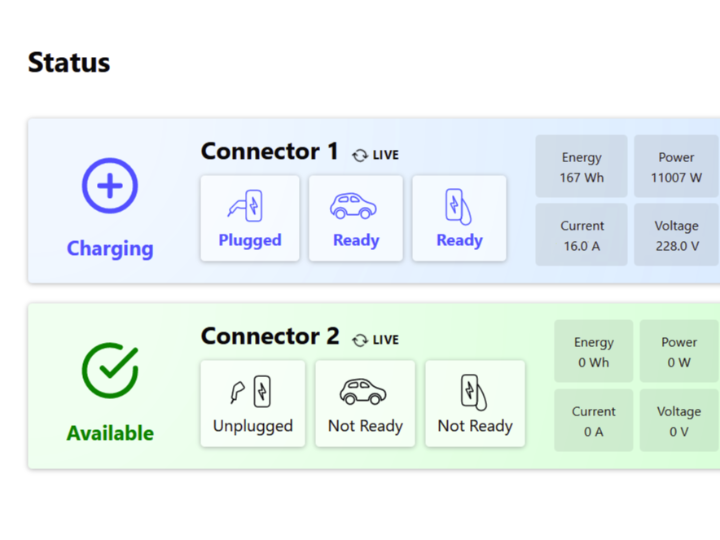This screenshot has height=540, width=720.
Task: Click the Connector 2 LIVE refresh icon
Action: [x=360, y=340]
